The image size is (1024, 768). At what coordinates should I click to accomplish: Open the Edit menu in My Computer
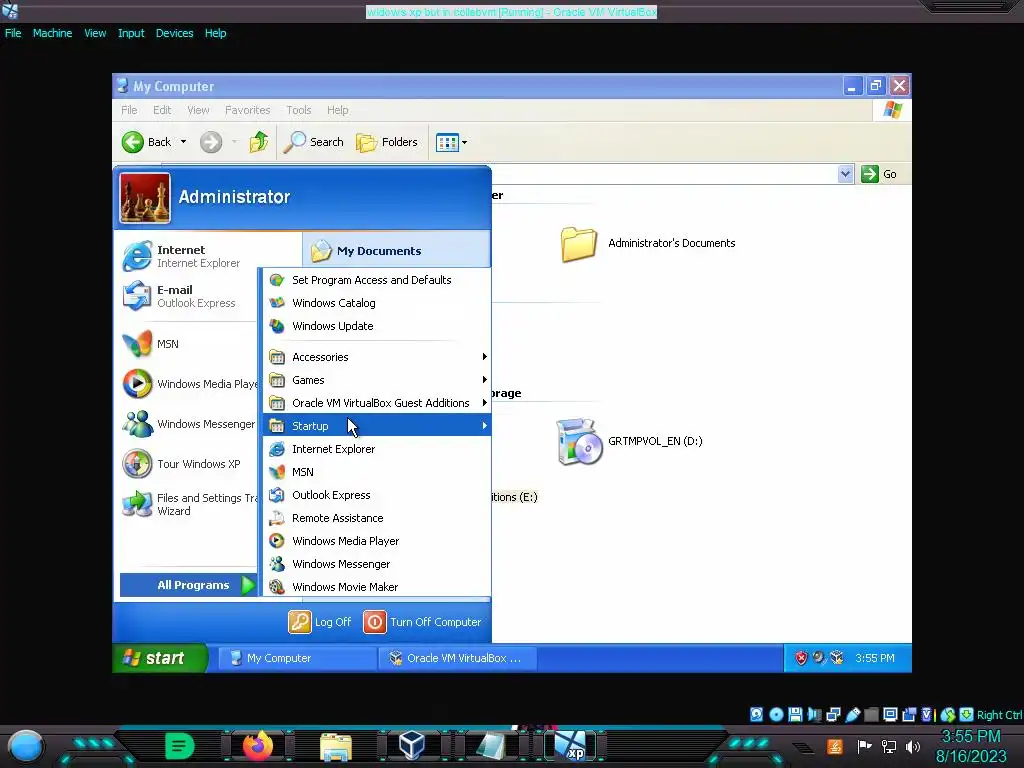[x=162, y=110]
